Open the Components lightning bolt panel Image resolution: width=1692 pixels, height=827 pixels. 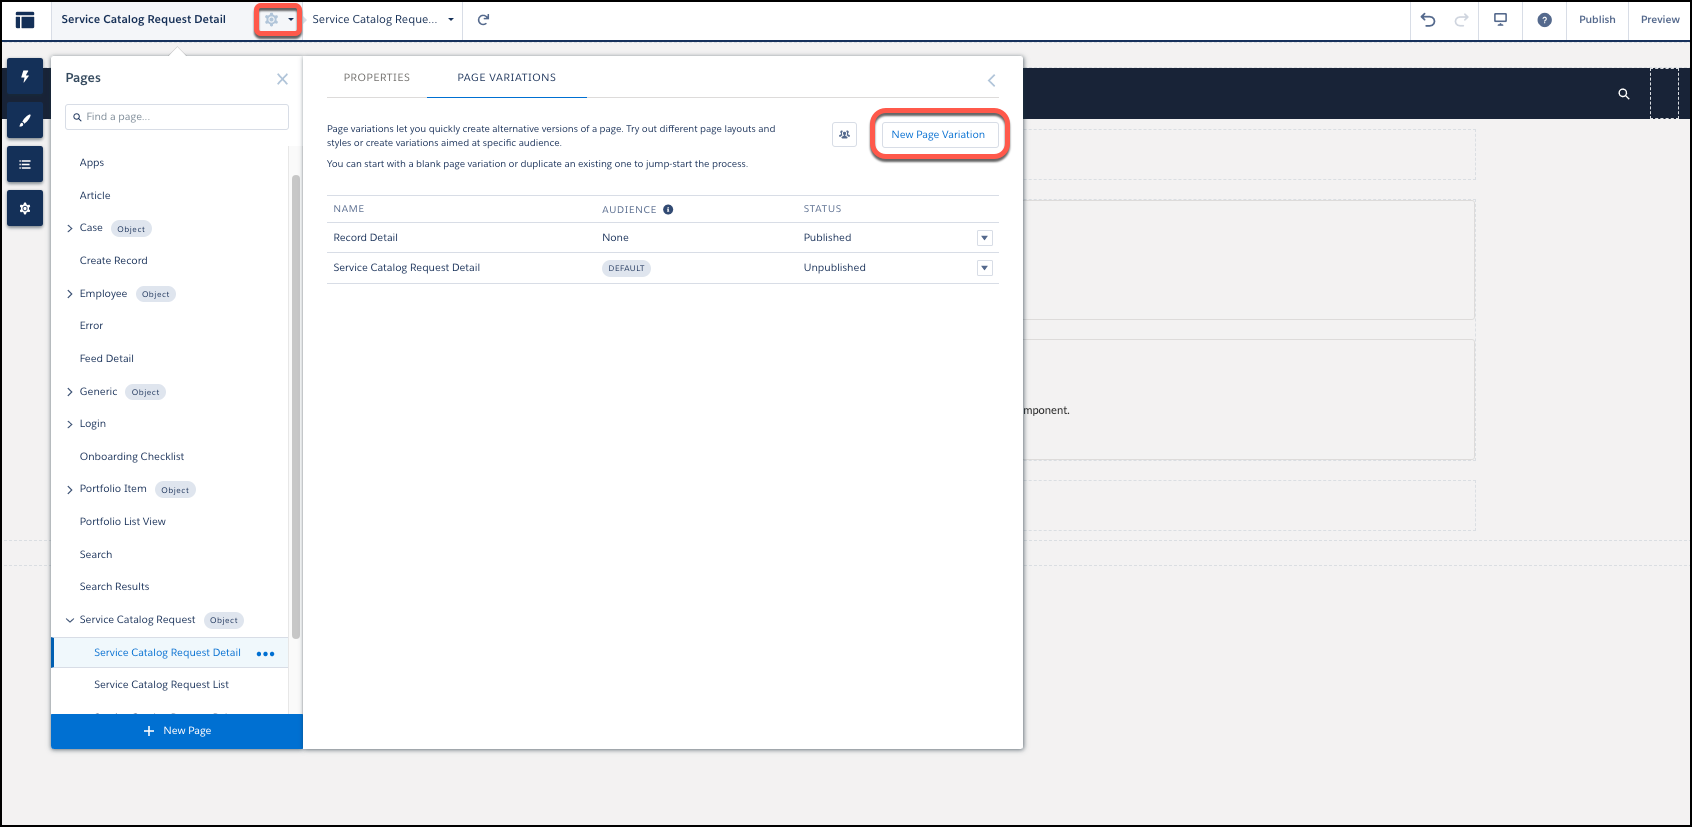(x=25, y=77)
